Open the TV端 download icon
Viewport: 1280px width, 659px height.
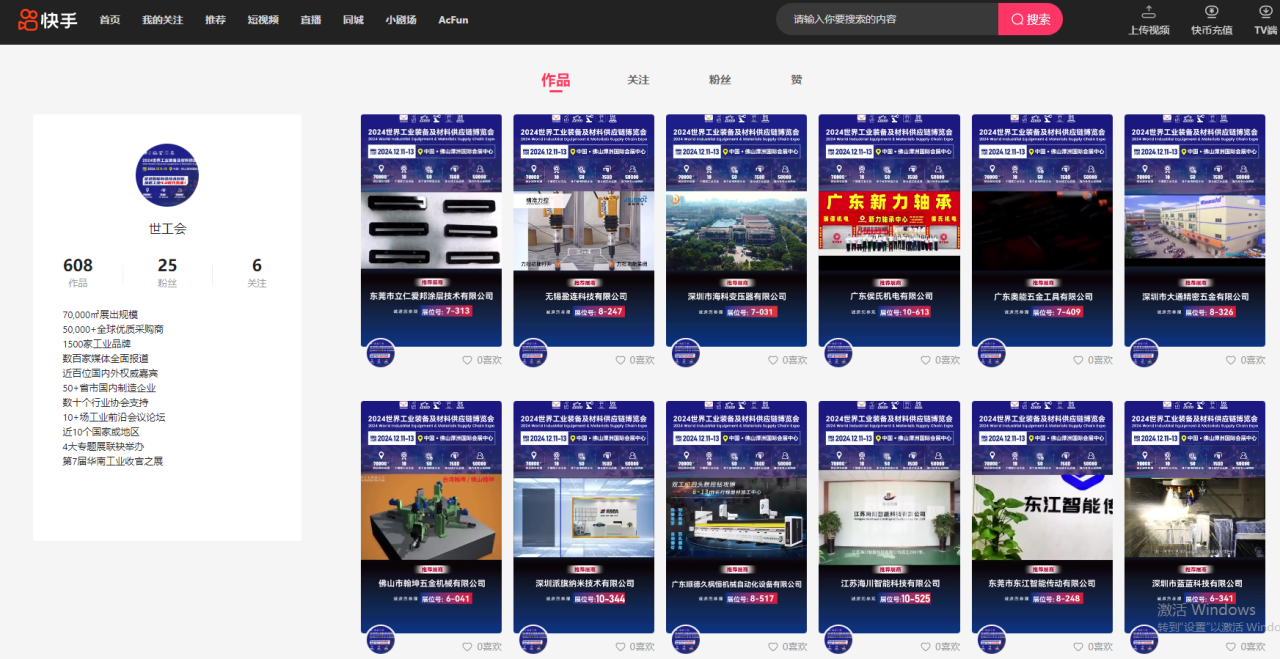pyautogui.click(x=1267, y=12)
